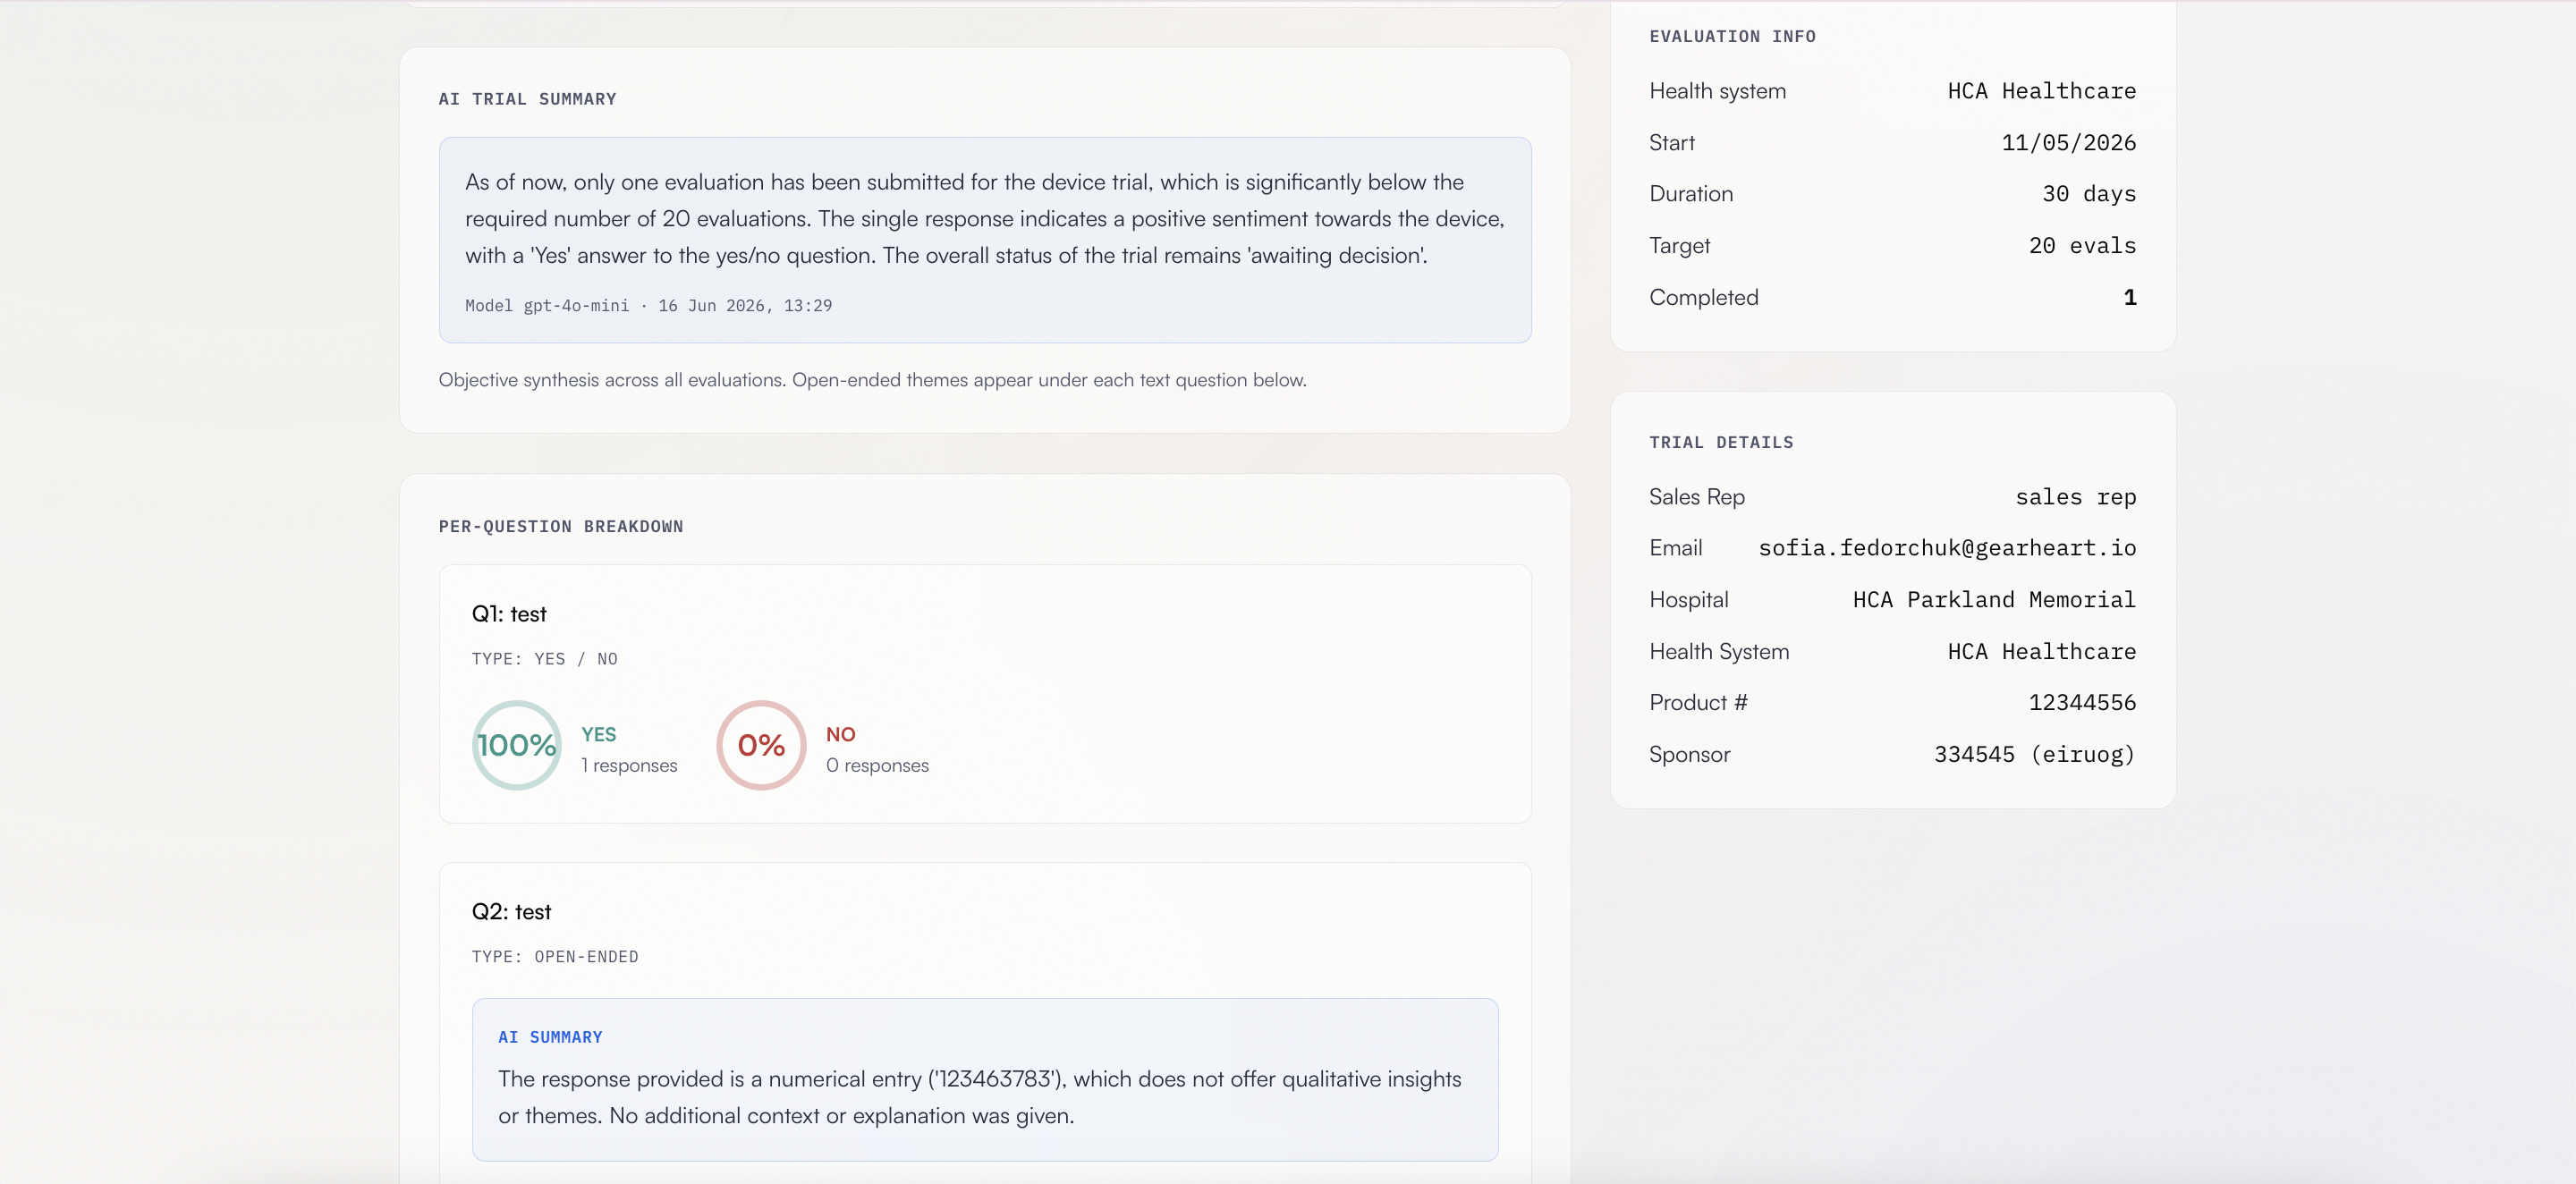Viewport: 2576px width, 1184px height.
Task: Click the TRIAL DETAILS heading
Action: 1721,442
